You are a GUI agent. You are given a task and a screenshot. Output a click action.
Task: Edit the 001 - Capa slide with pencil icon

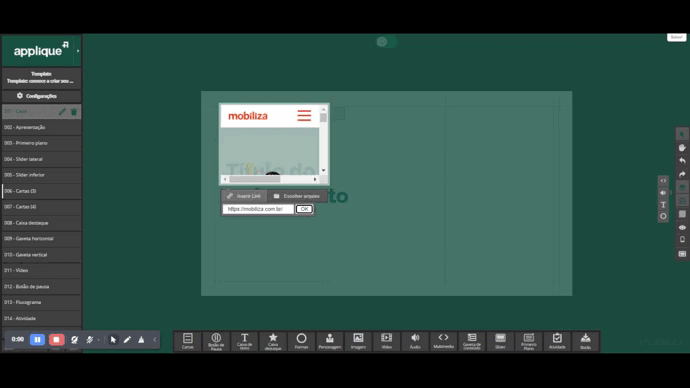(x=62, y=112)
